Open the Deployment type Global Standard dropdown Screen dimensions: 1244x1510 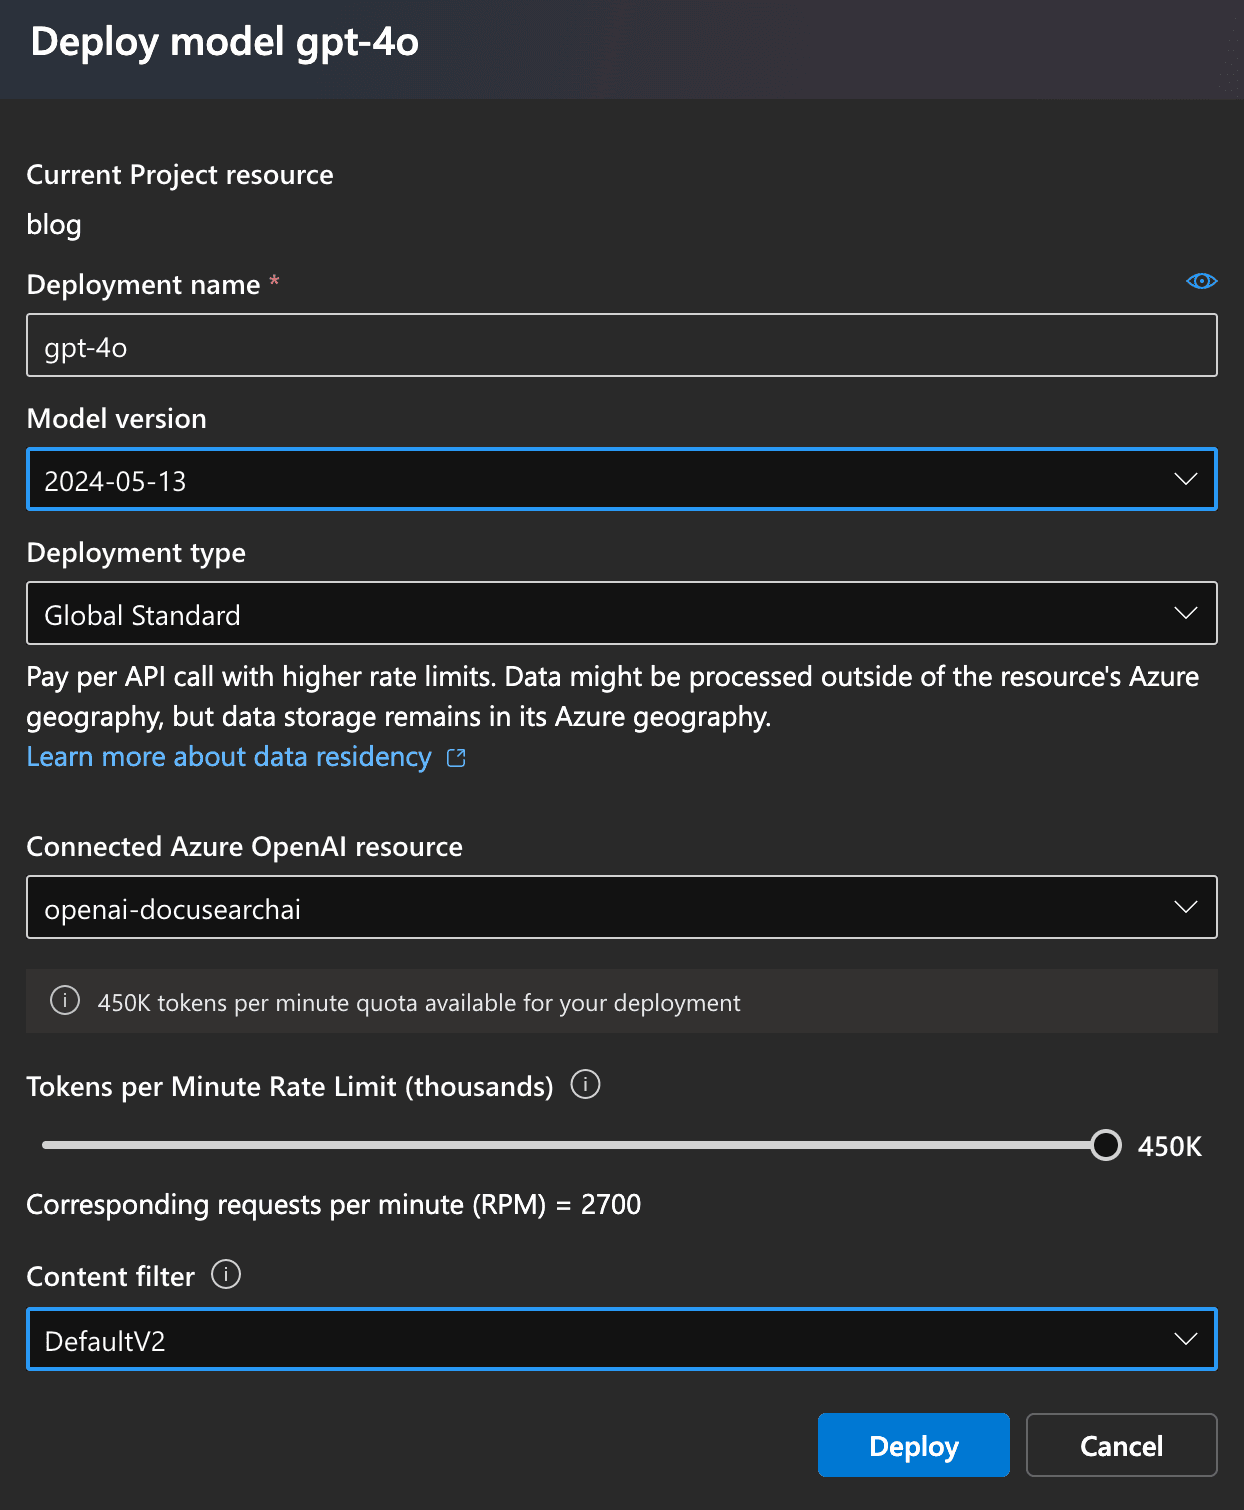point(600,614)
